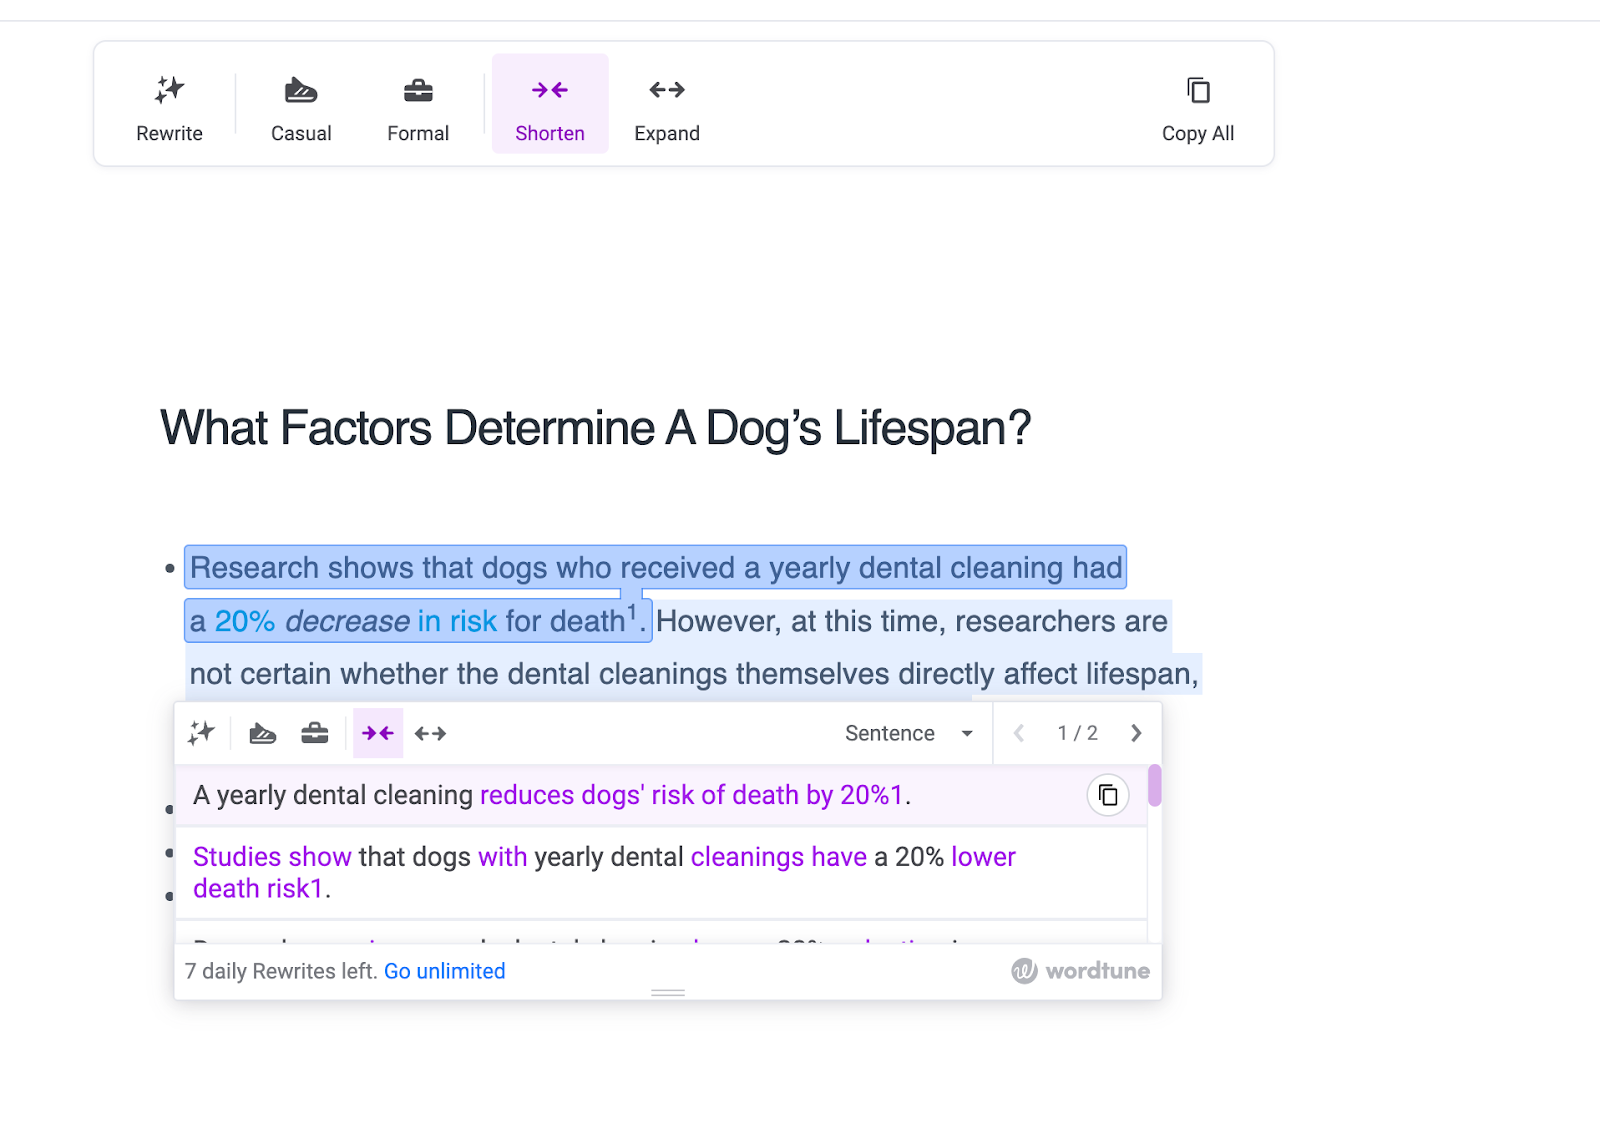
Task: Choose the Formal briefcase option
Action: (x=418, y=105)
